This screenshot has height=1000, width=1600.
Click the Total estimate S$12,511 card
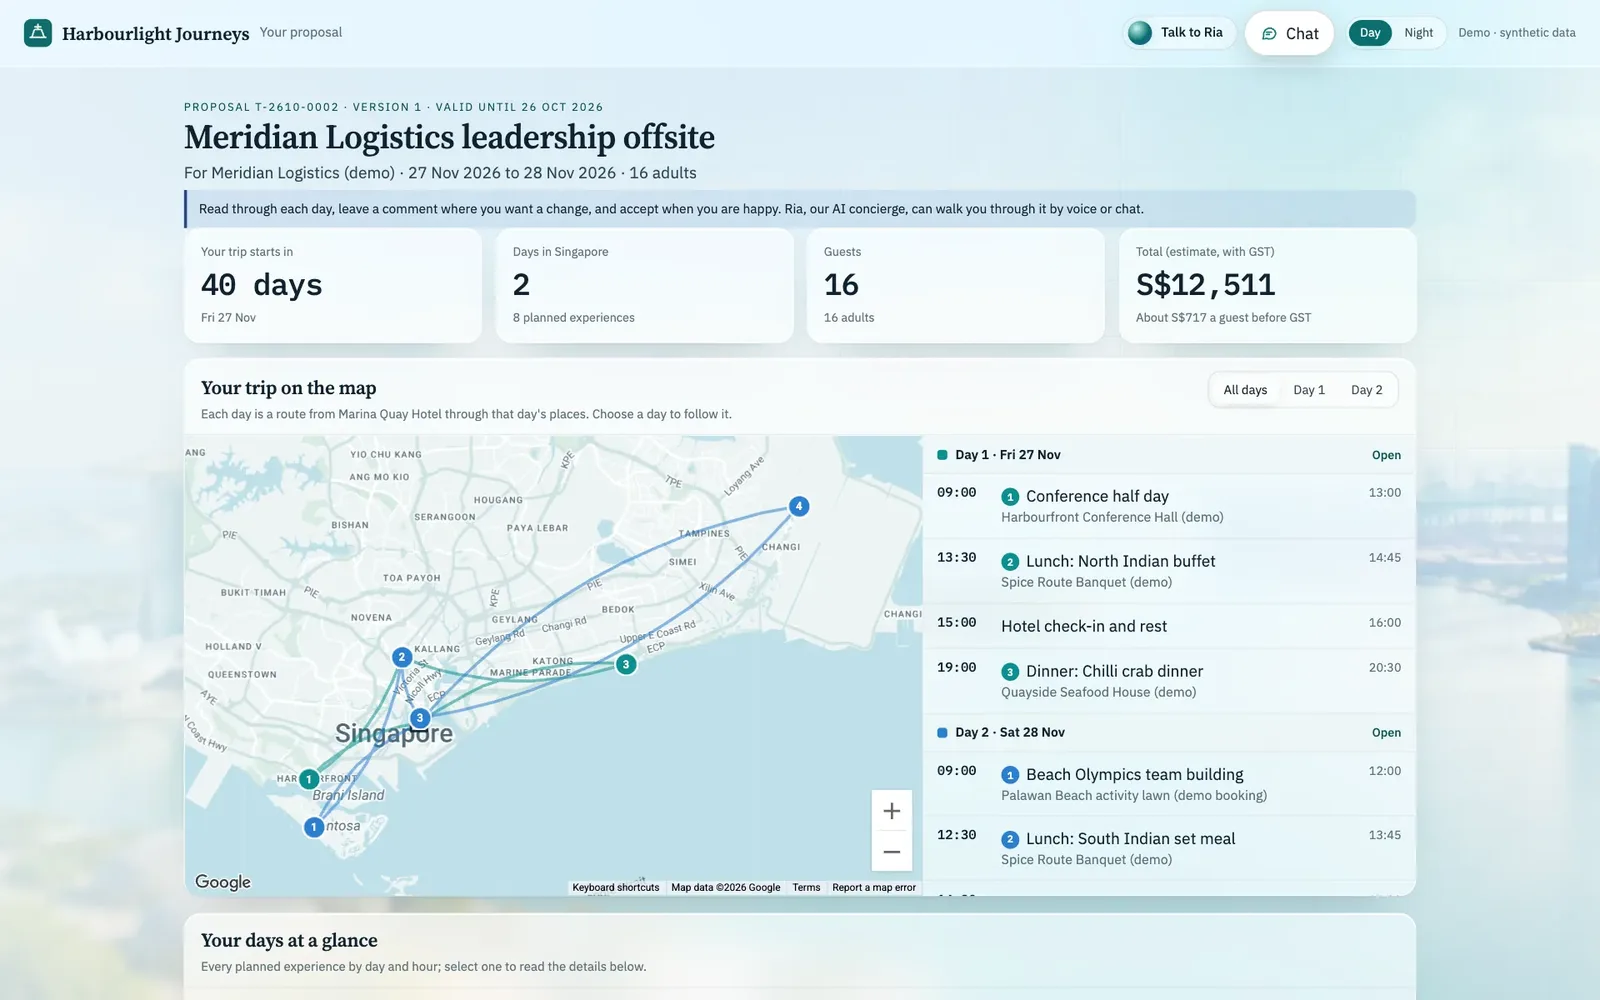click(1267, 286)
